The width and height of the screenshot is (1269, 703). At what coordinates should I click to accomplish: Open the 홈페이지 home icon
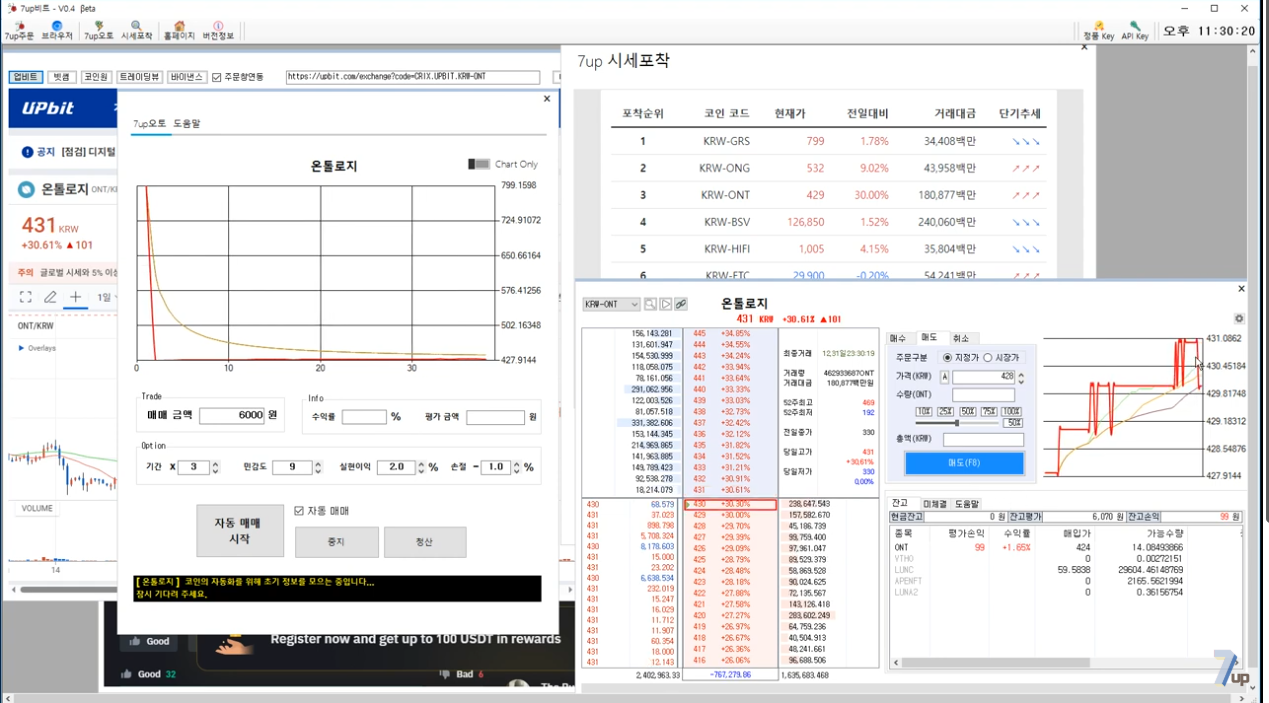(x=179, y=31)
